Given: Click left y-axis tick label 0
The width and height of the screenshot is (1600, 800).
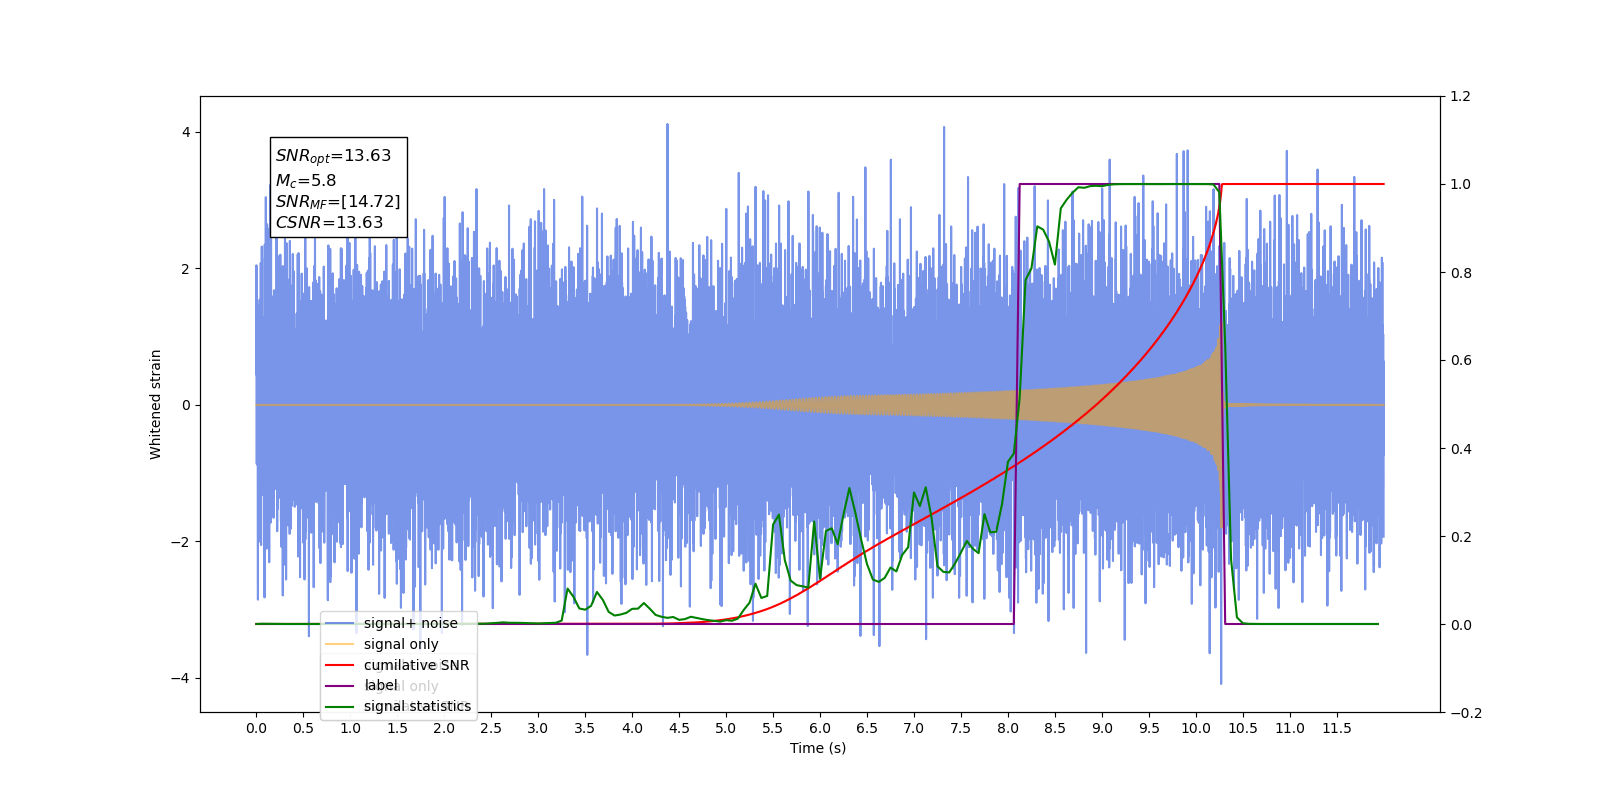Looking at the screenshot, I should click(x=186, y=405).
